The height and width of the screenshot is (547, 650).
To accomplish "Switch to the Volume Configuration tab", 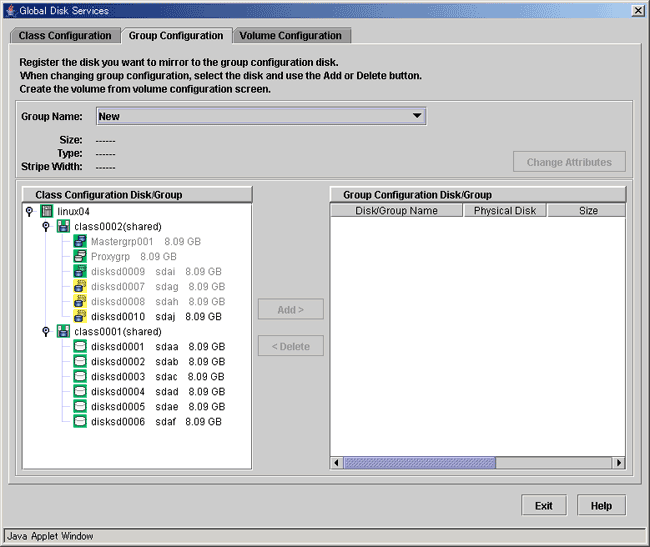I will click(291, 36).
